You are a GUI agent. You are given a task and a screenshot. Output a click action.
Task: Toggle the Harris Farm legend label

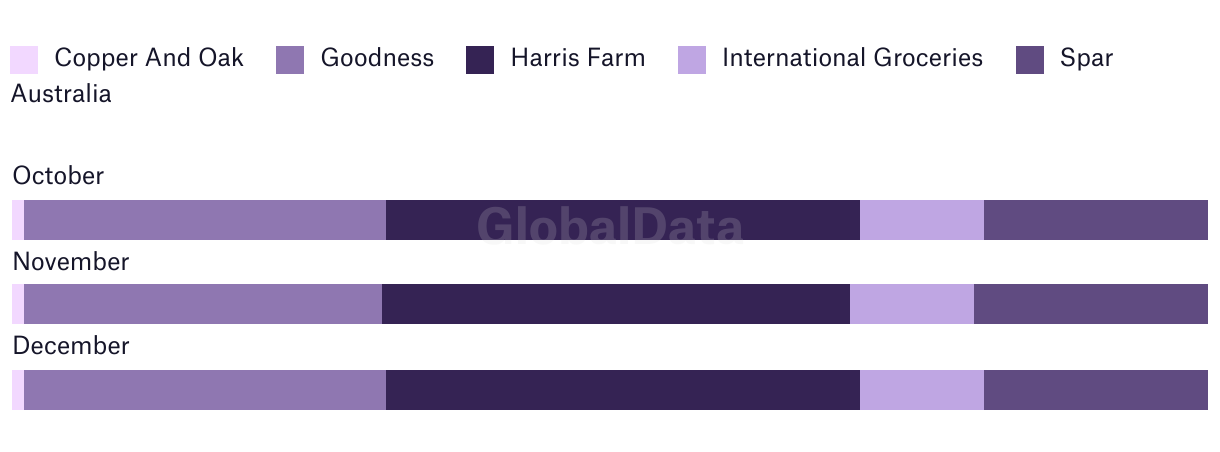point(578,58)
